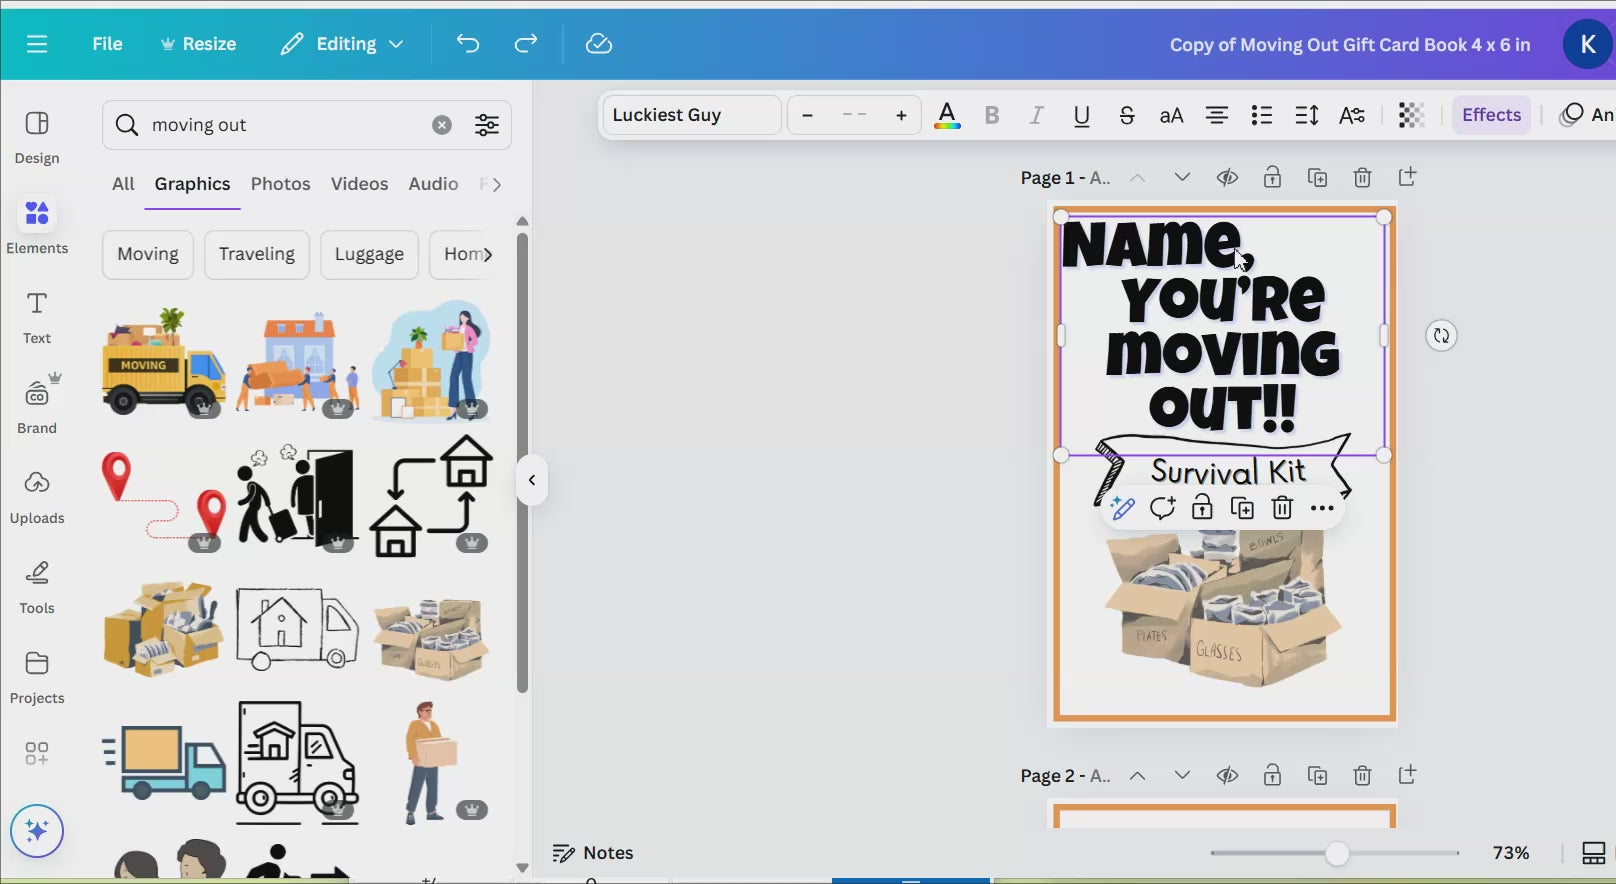Image resolution: width=1616 pixels, height=884 pixels.
Task: Filter results by the Luggage chip
Action: 369,254
